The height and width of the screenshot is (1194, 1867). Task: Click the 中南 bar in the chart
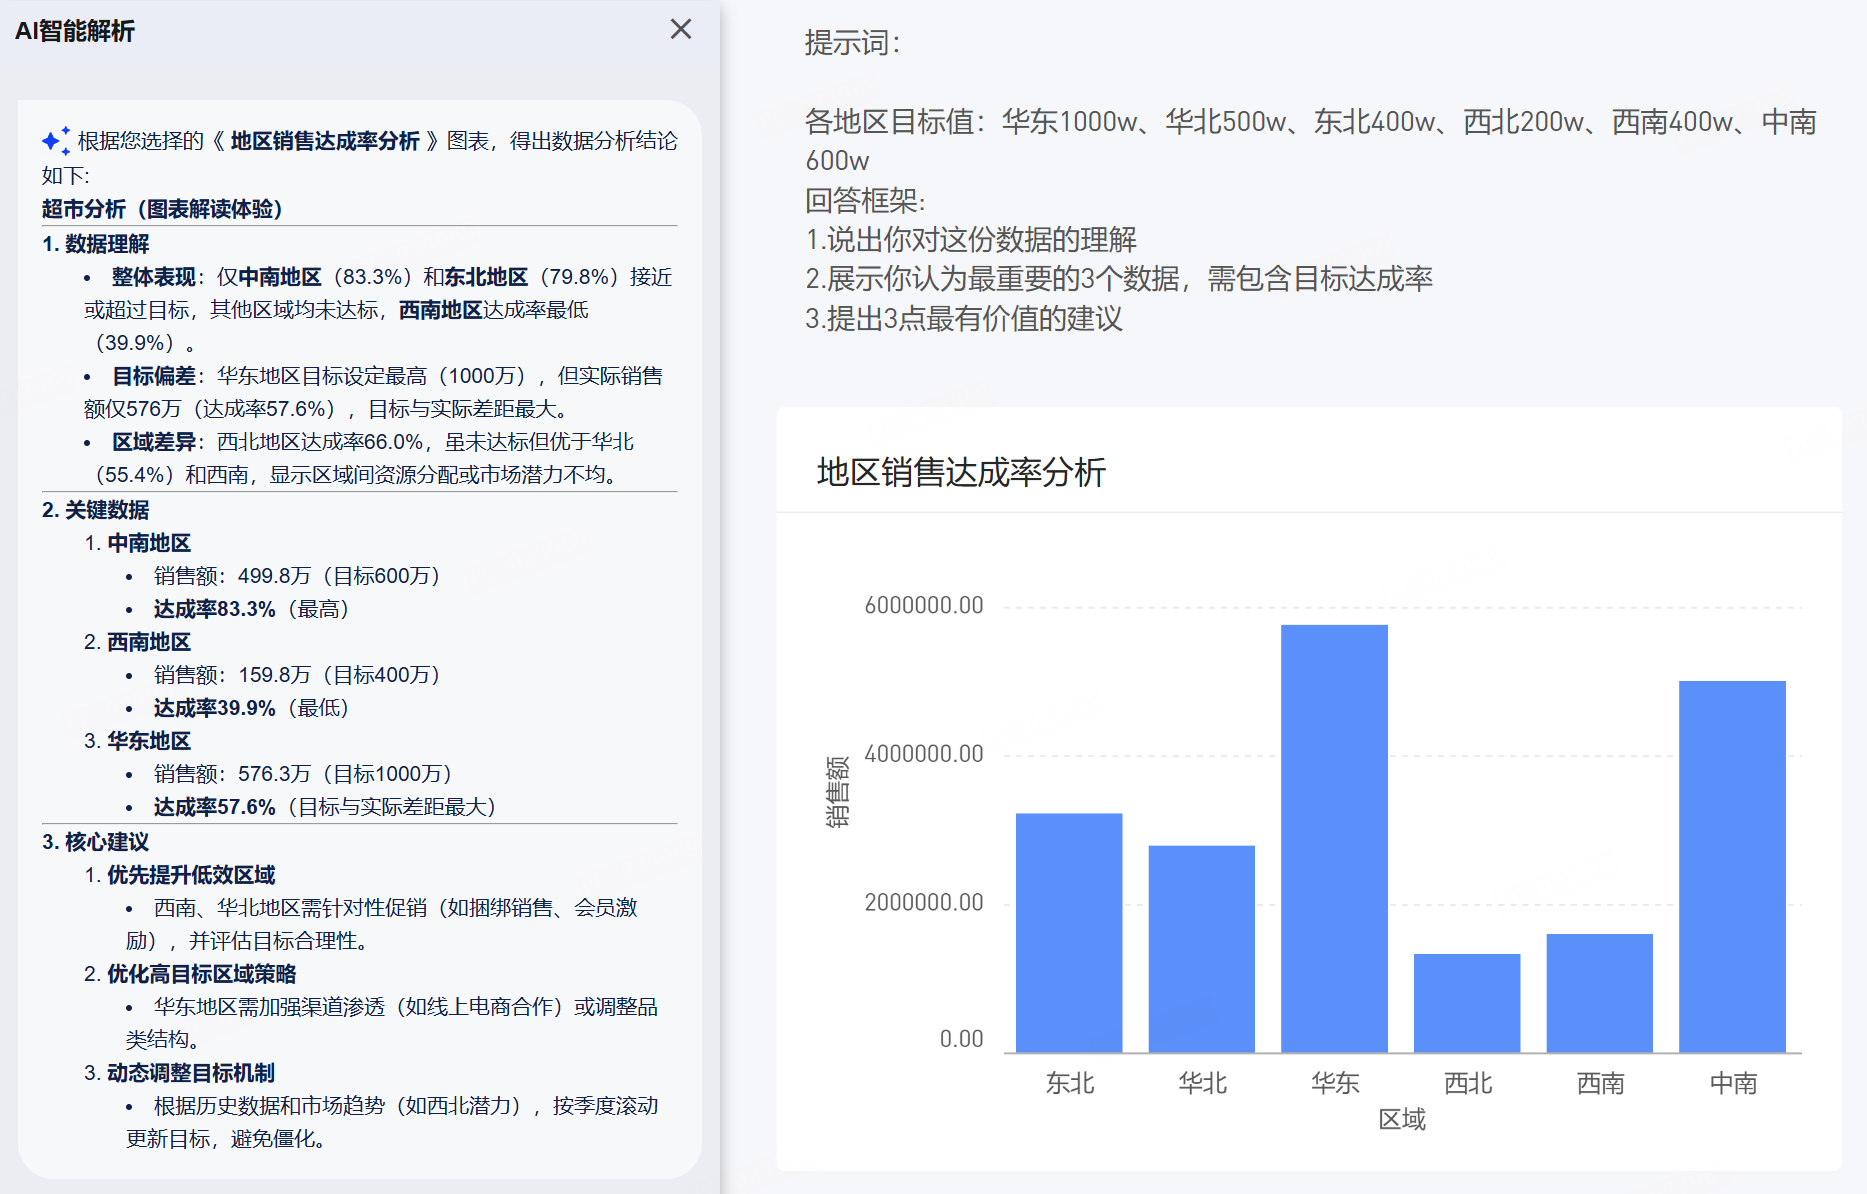[1732, 866]
